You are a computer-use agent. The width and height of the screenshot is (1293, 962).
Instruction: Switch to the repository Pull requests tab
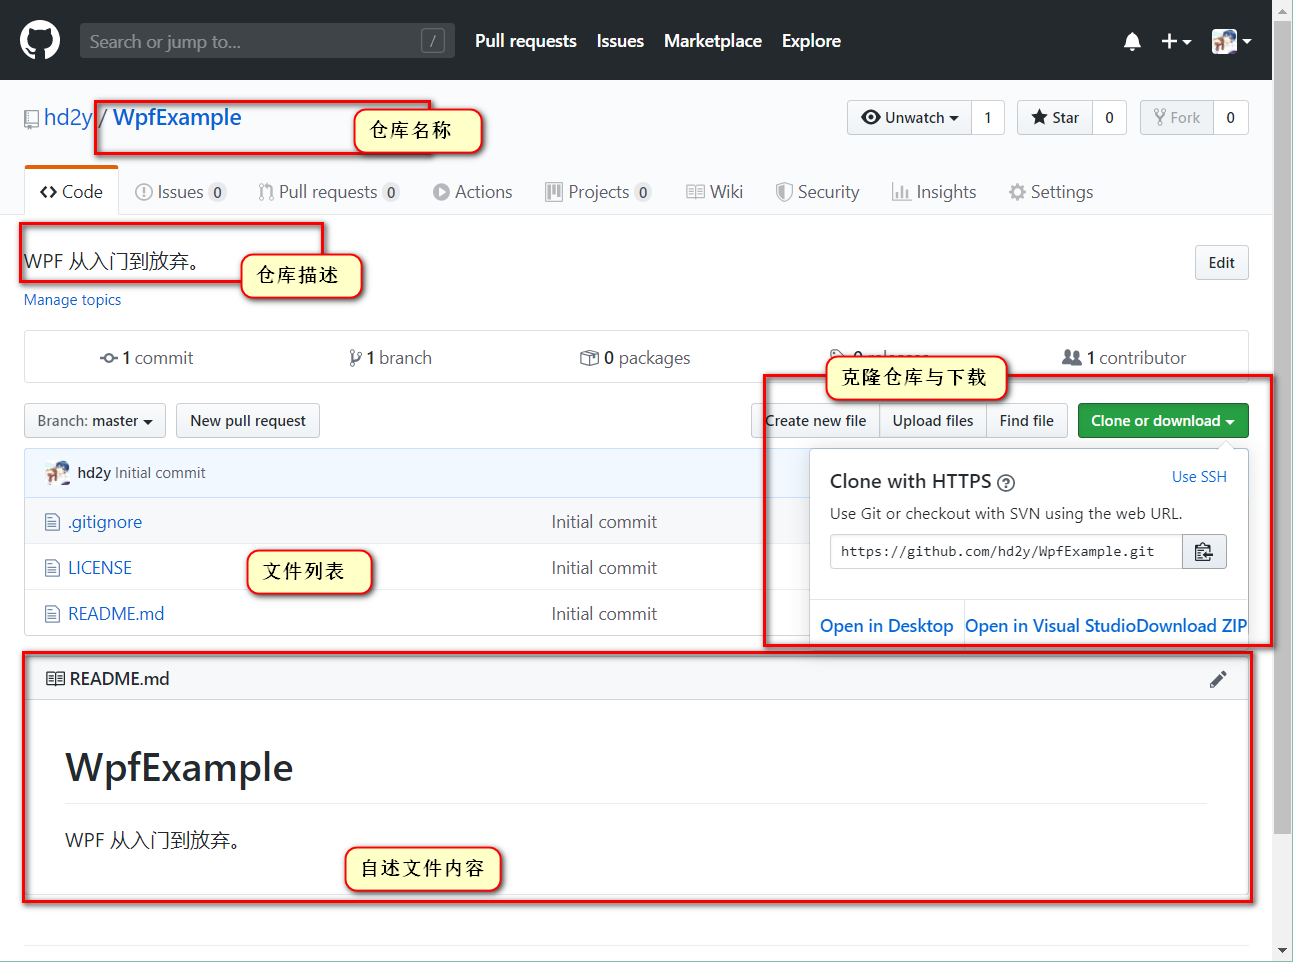point(328,192)
